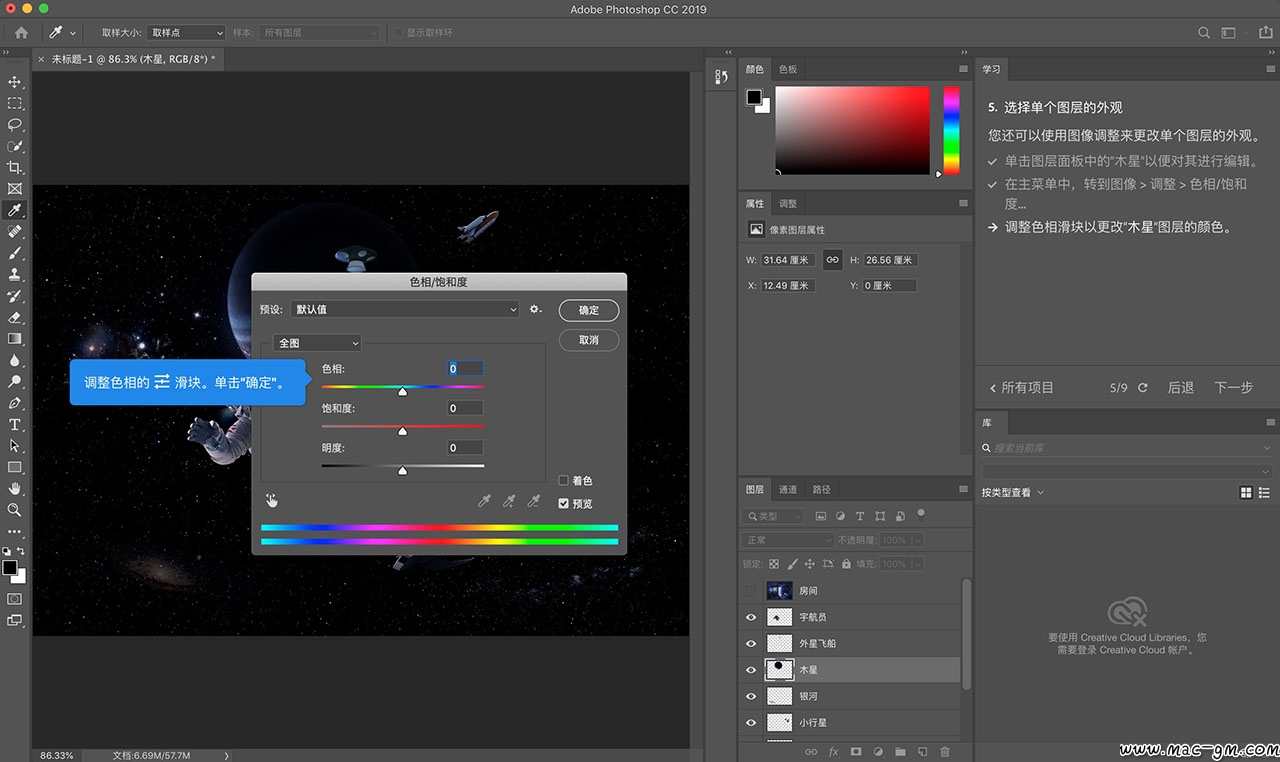1280x762 pixels.
Task: Click the search magnifier in options bar
Action: pos(1204,33)
